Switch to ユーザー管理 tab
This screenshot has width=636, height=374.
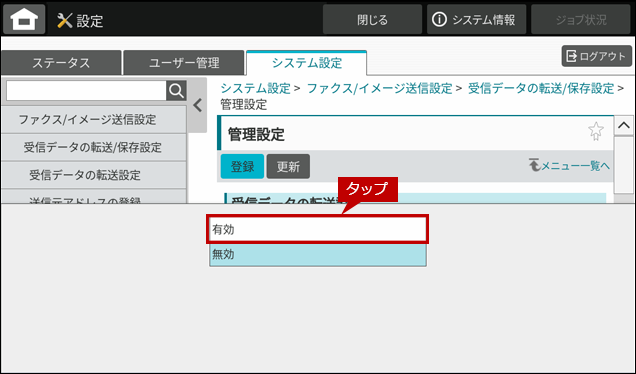184,63
